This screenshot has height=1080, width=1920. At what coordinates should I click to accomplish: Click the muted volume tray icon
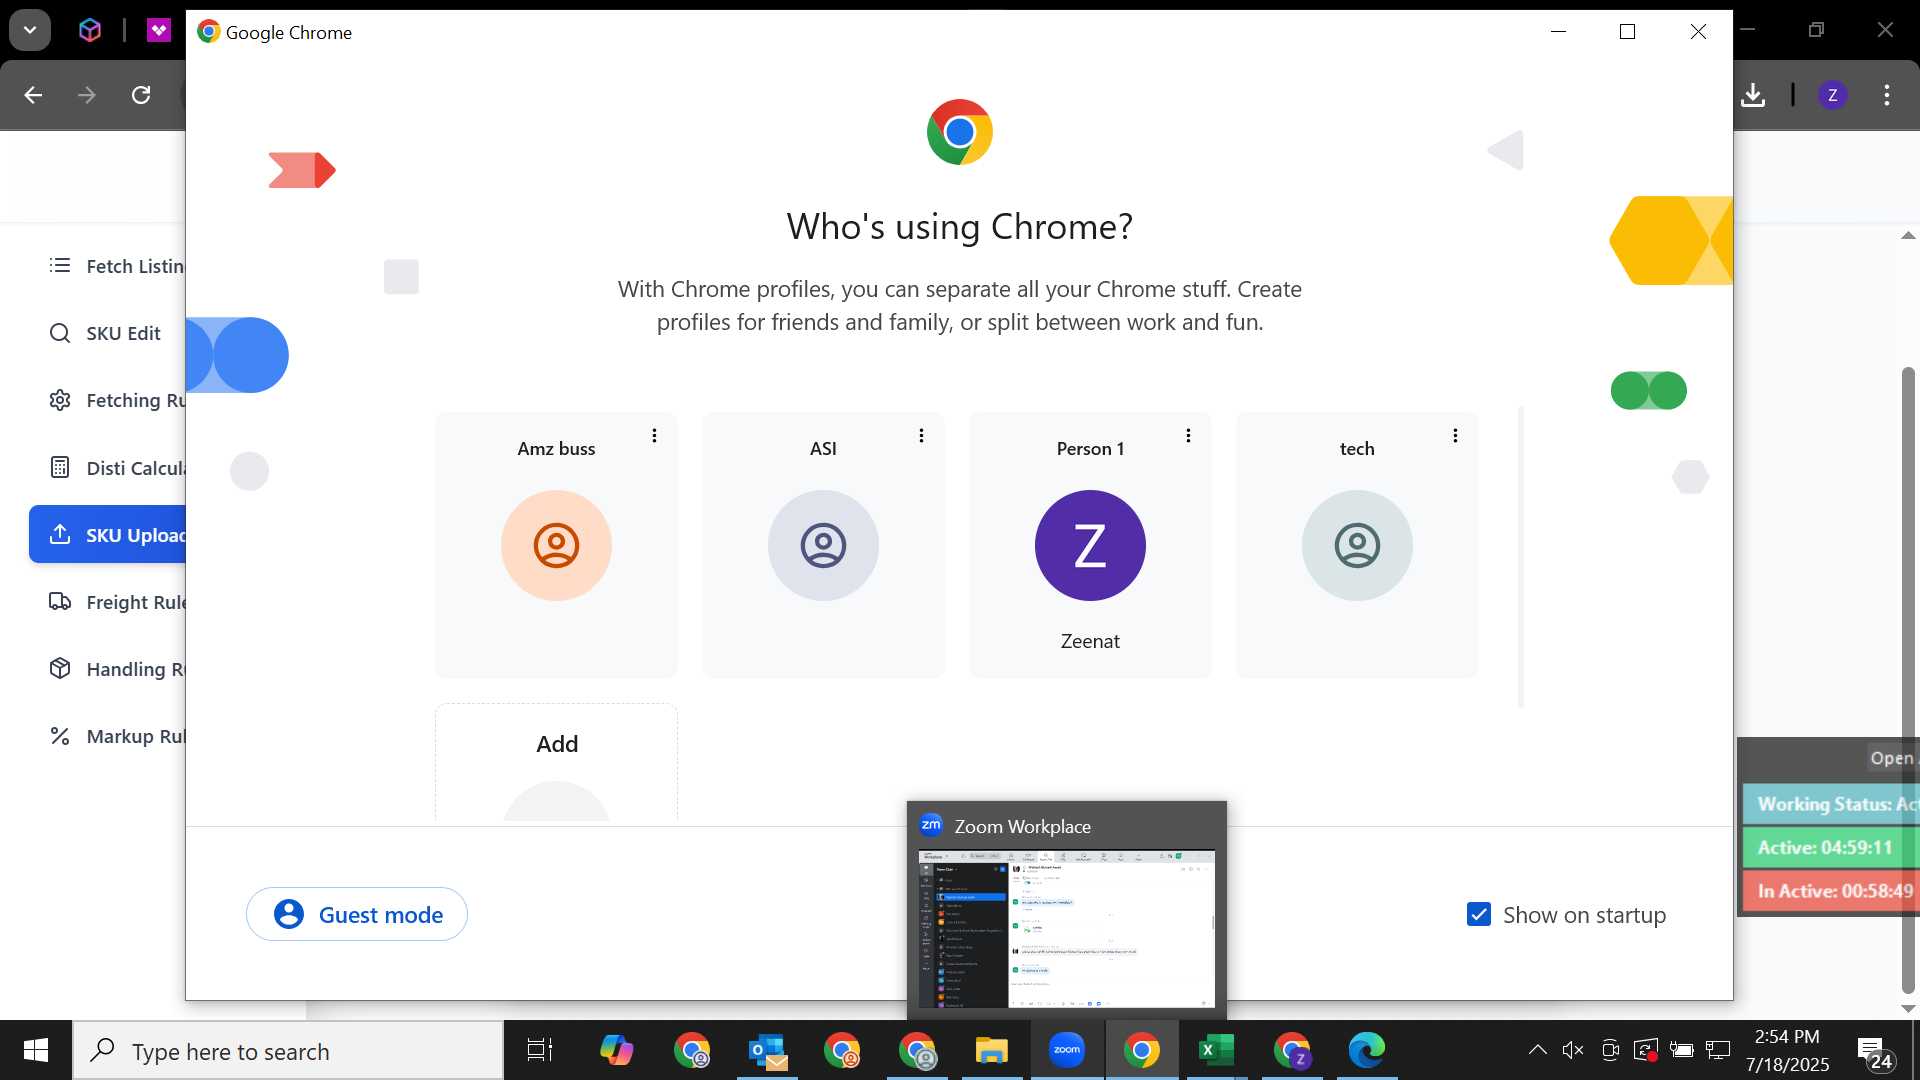(x=1573, y=1050)
